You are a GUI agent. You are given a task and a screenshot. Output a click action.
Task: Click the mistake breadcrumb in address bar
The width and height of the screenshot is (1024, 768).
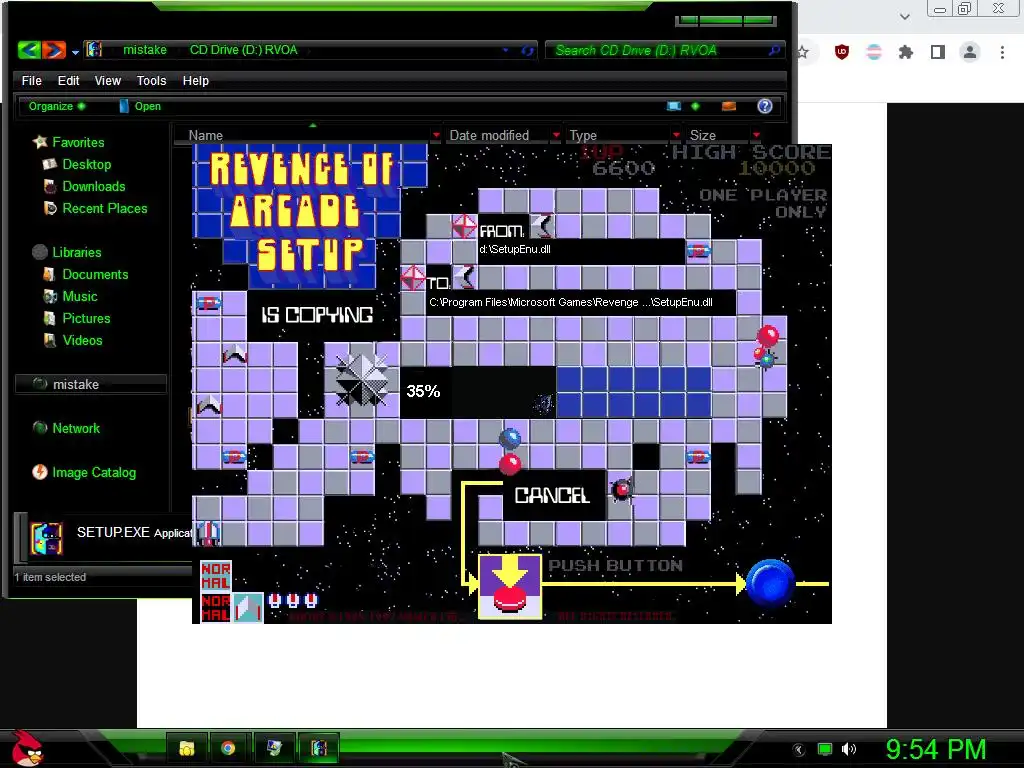pos(144,50)
